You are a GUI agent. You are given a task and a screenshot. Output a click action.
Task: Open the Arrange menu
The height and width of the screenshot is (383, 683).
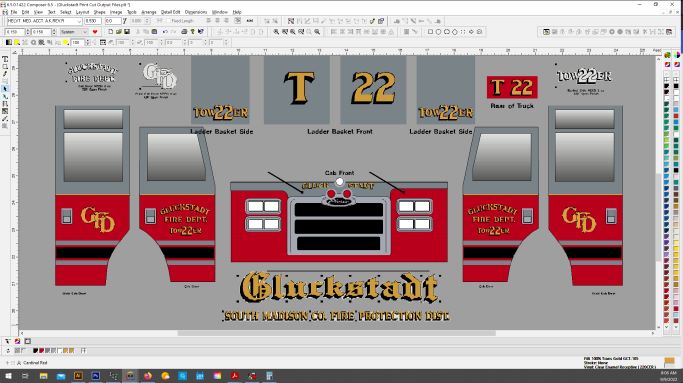coord(149,12)
